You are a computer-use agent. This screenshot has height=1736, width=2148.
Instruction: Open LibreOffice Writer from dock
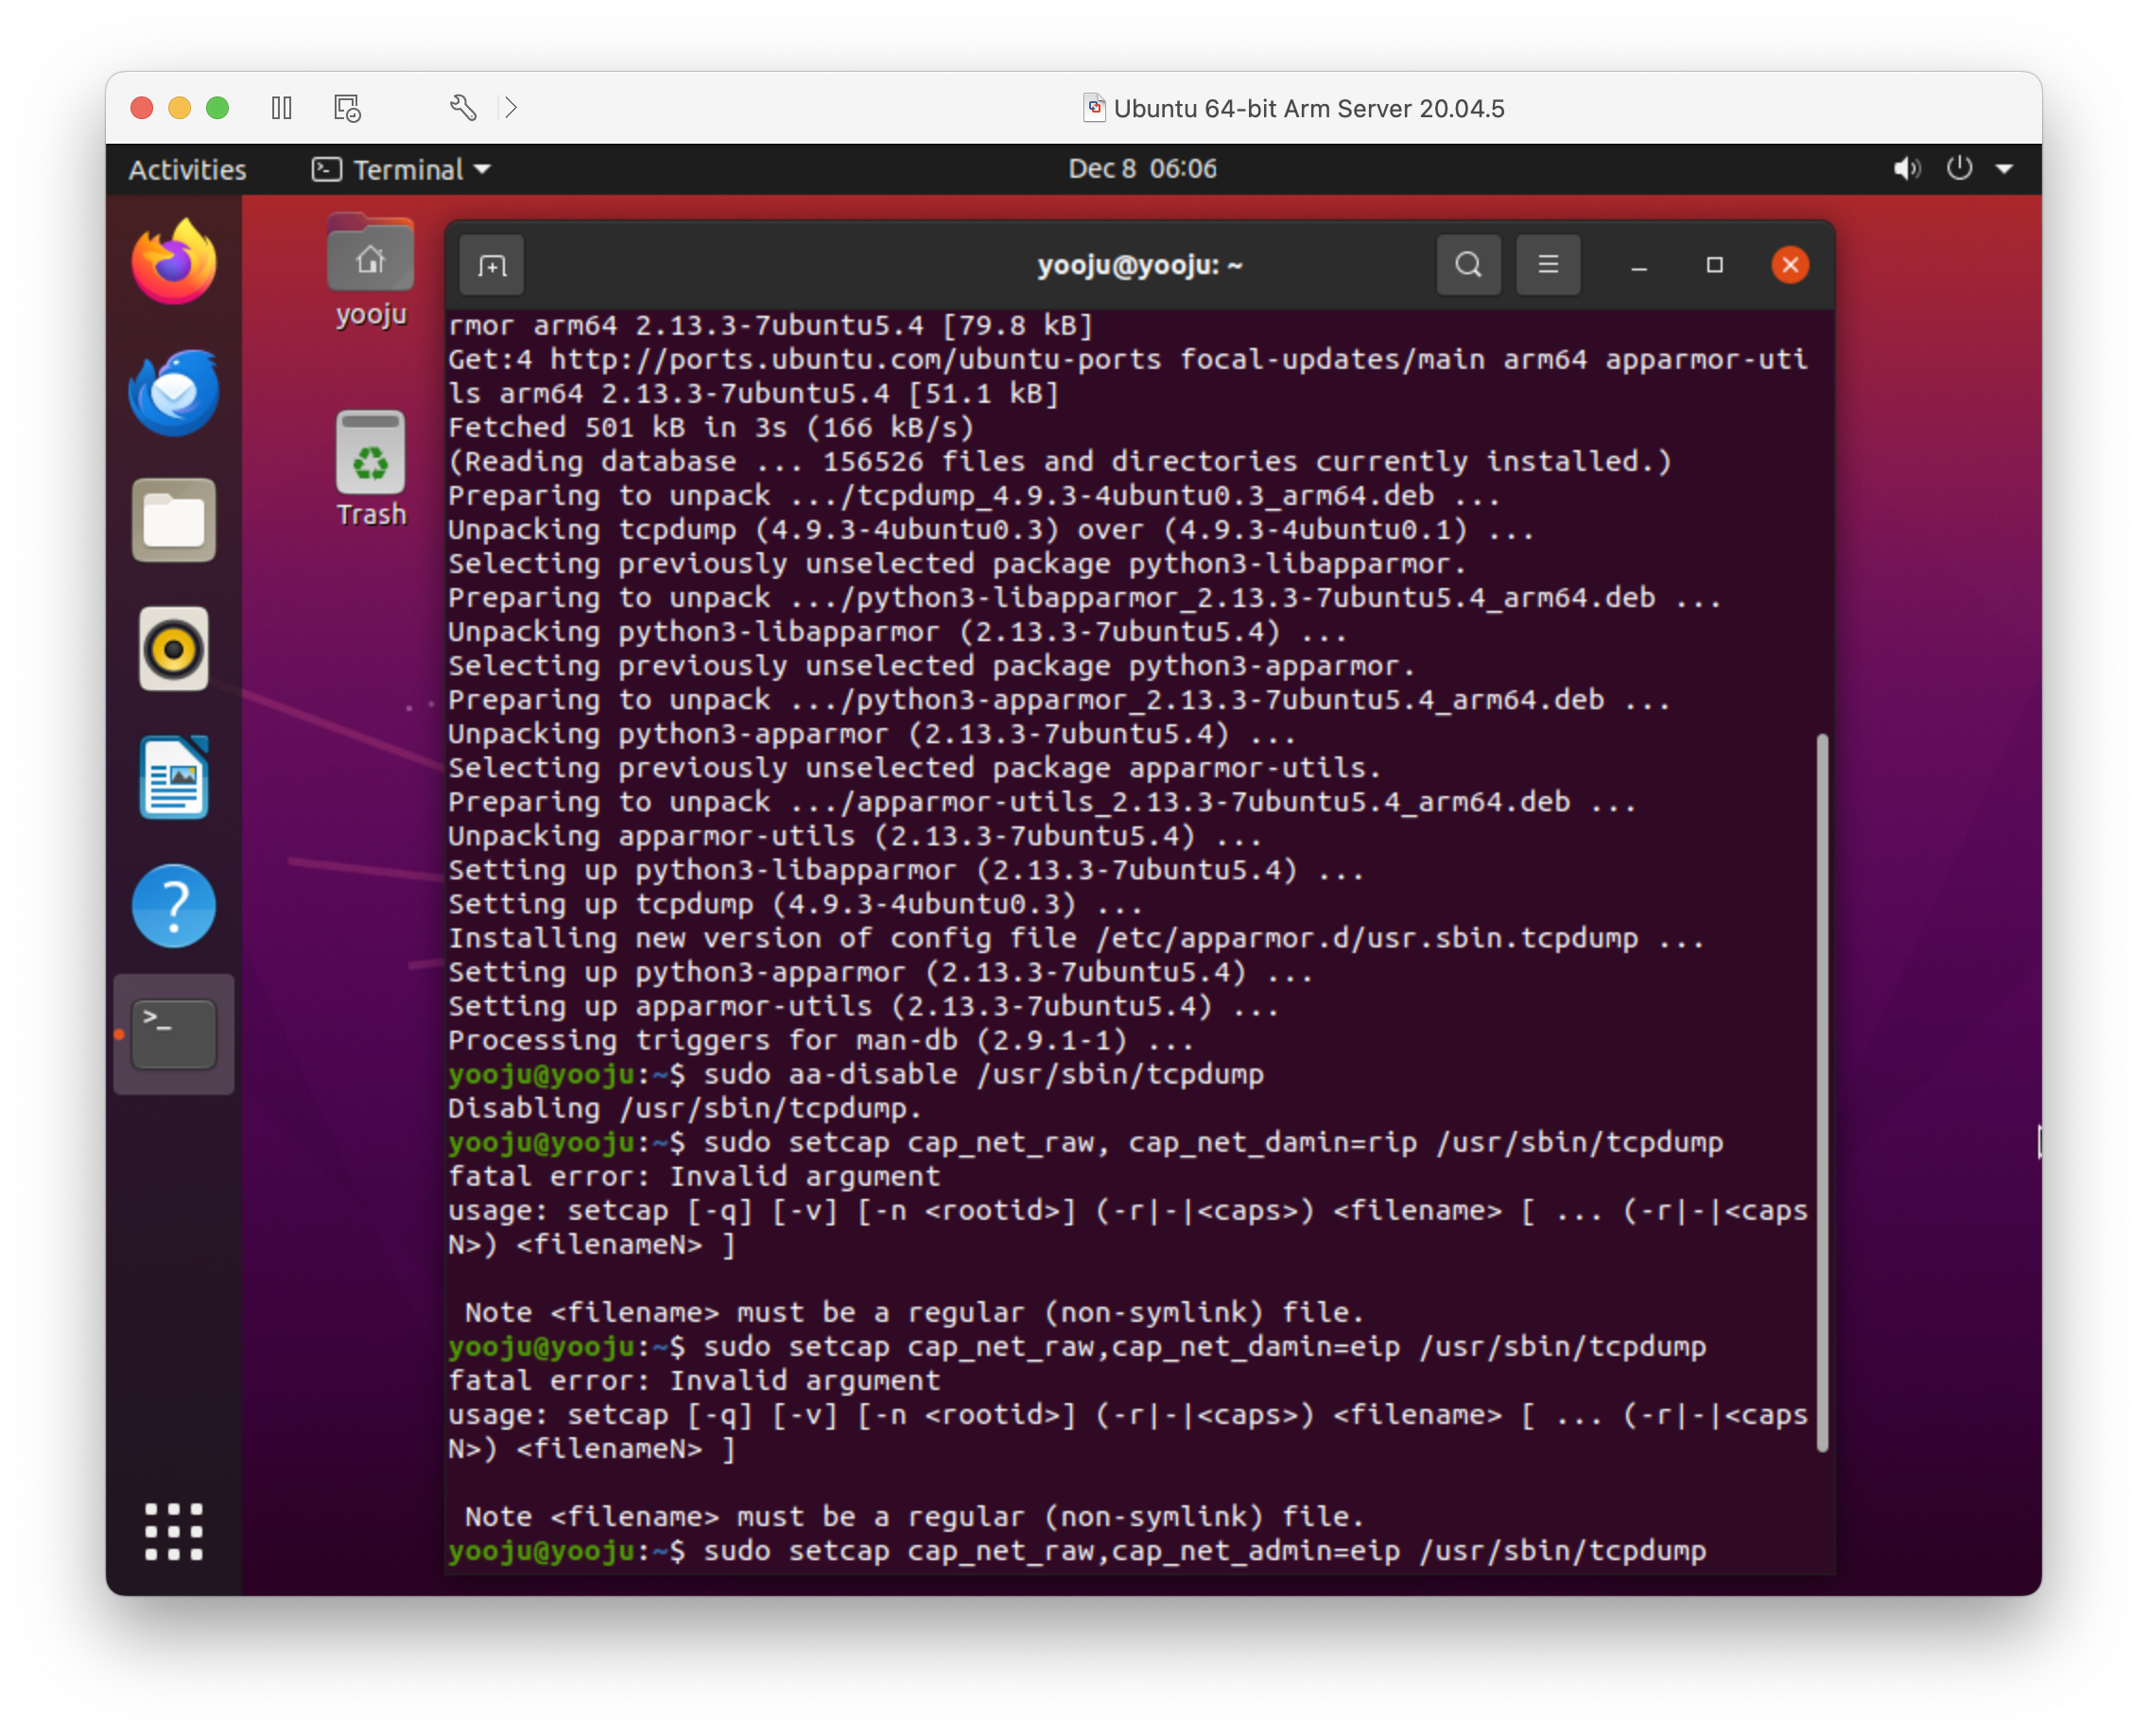174,778
